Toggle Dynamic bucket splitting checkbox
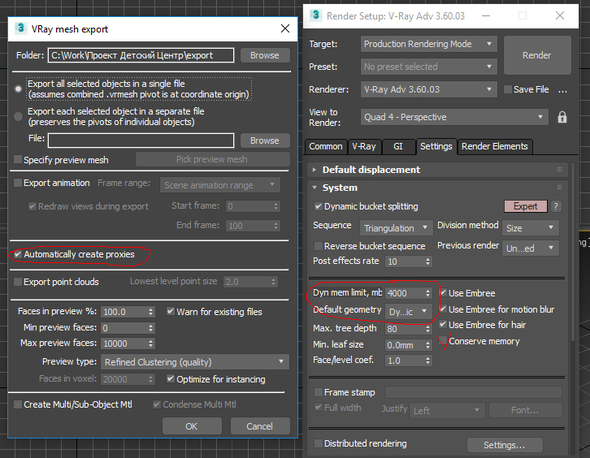Image resolution: width=590 pixels, height=458 pixels. coord(318,206)
